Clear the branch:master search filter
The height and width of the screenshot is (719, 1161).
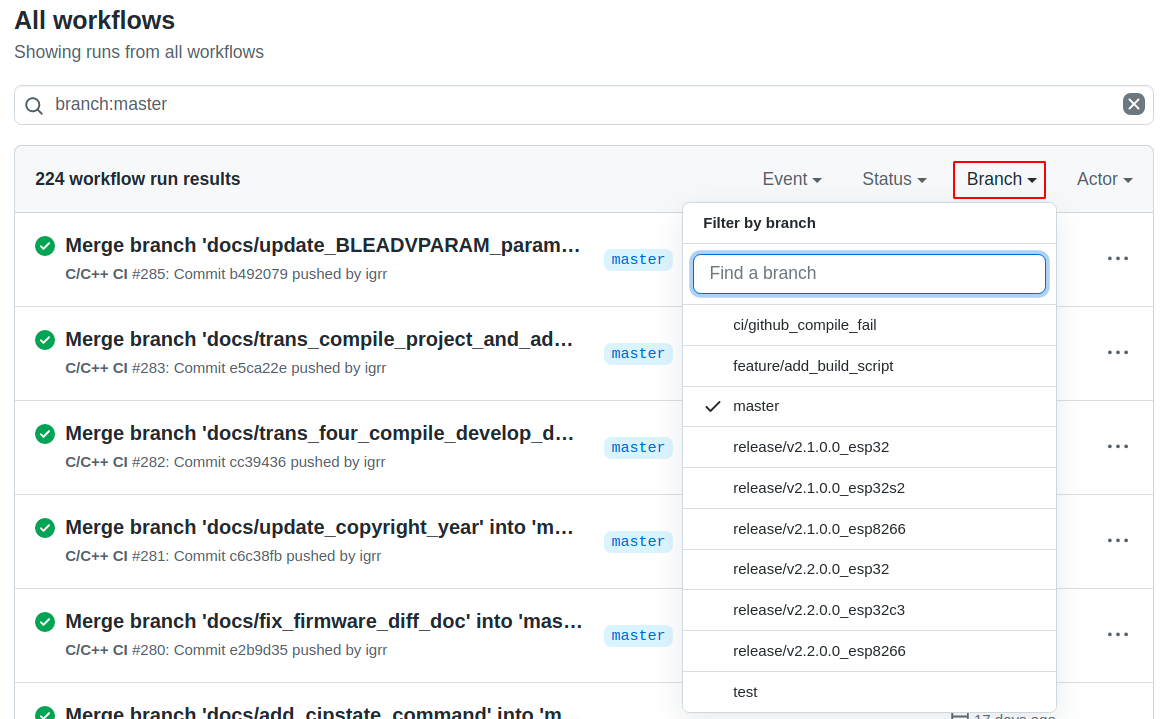[x=1133, y=104]
